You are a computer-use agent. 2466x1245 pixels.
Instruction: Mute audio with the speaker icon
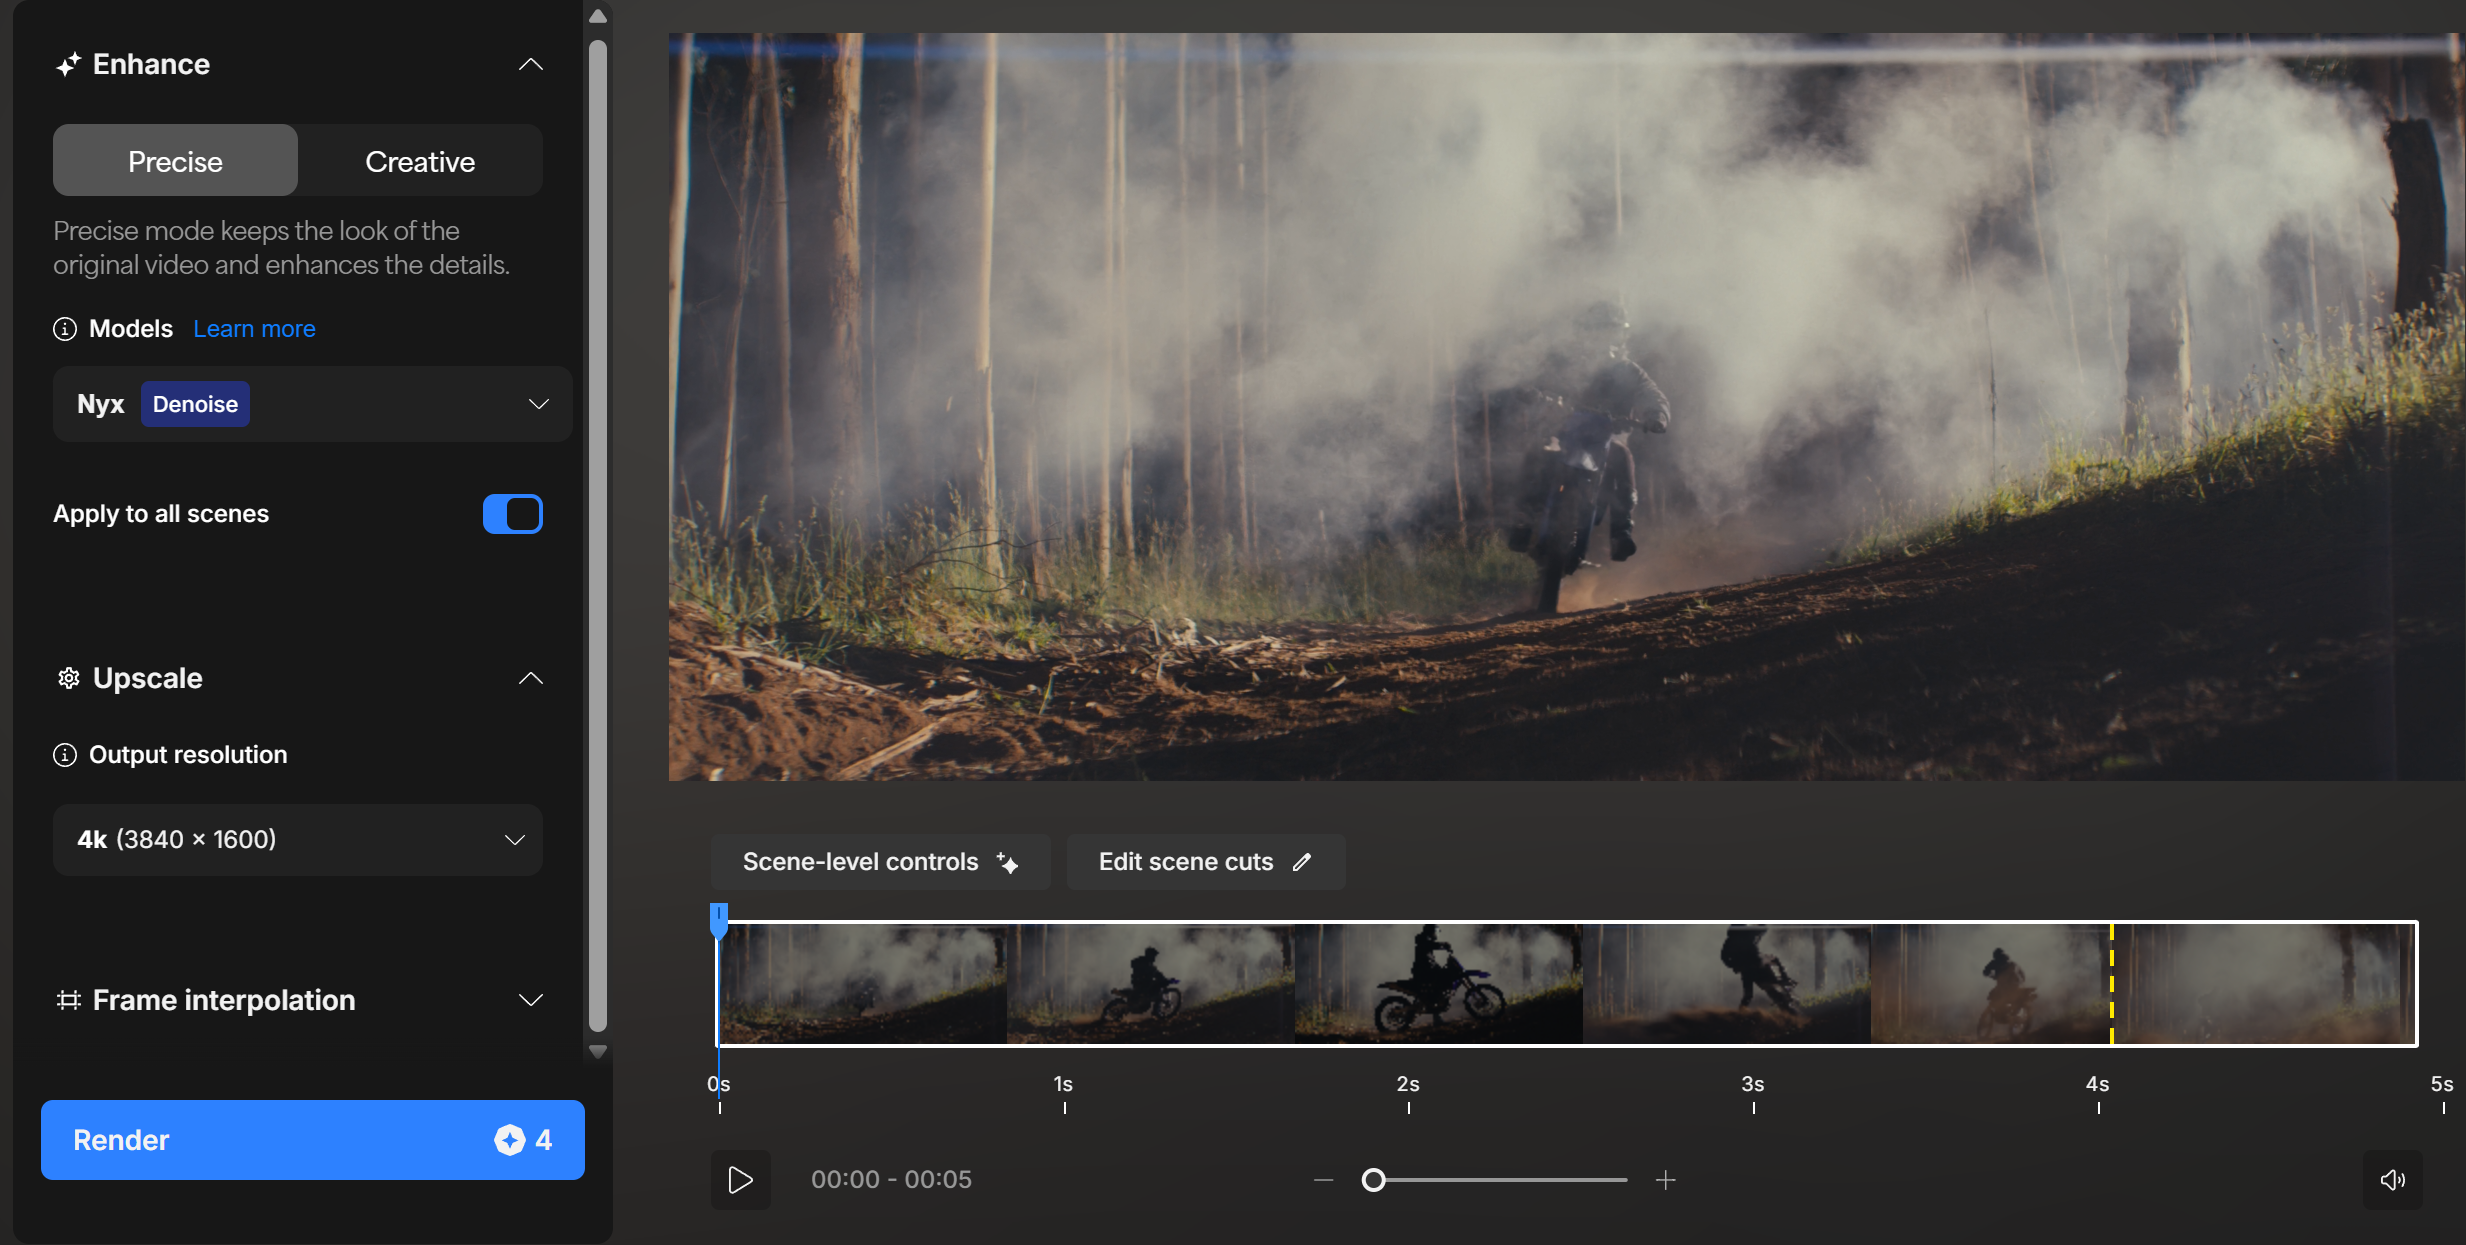tap(2392, 1180)
